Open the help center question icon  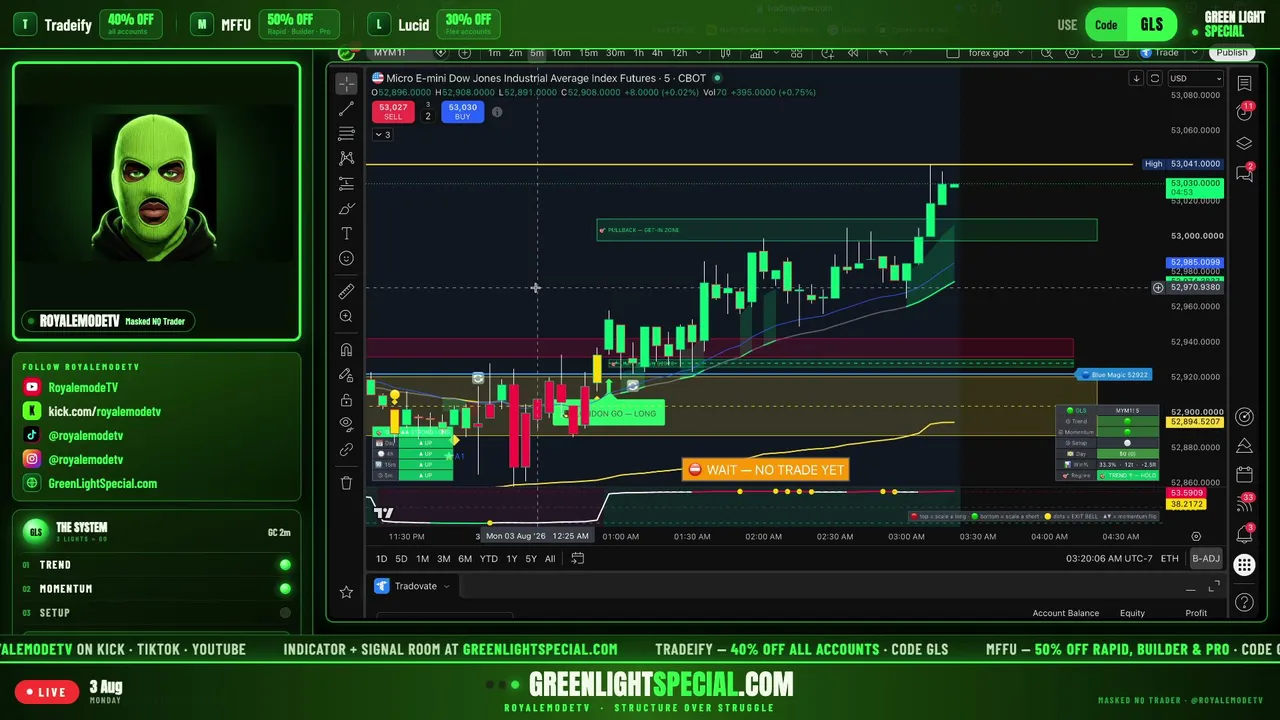pyautogui.click(x=1244, y=602)
